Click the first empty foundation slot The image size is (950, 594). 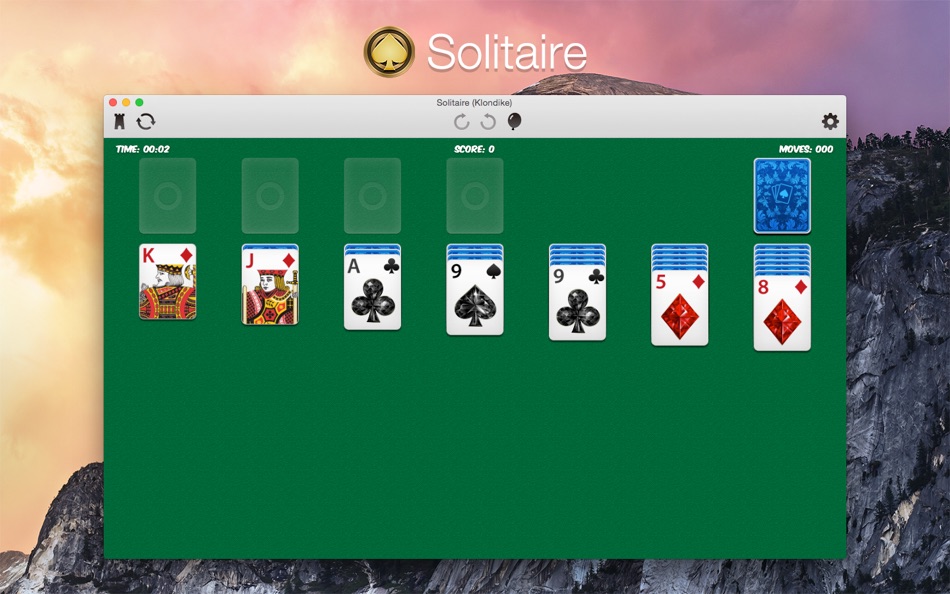(167, 196)
